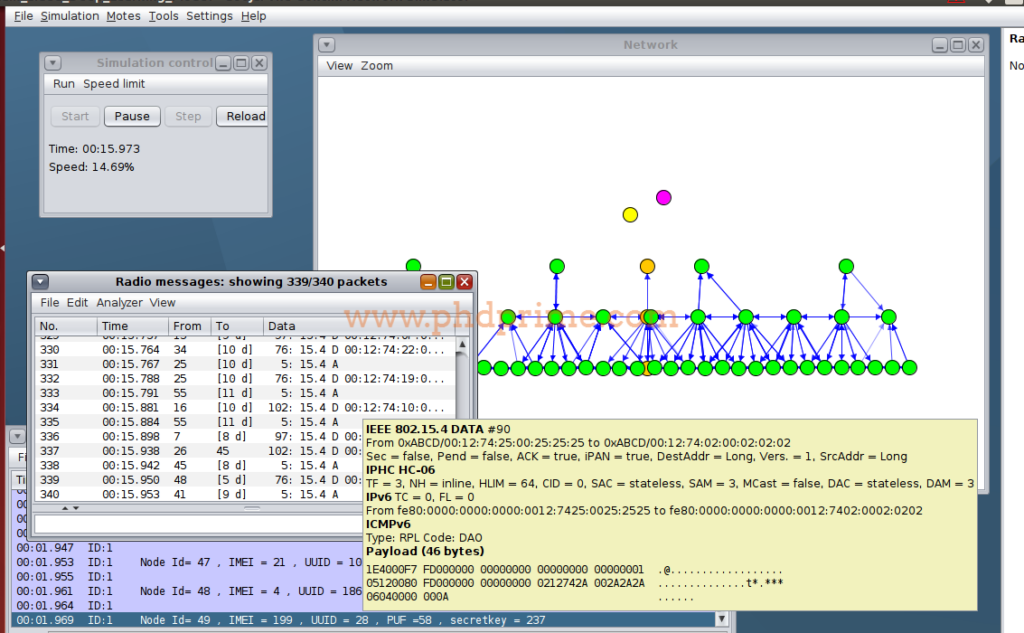Screen dimensions: 1024x633
Task: Open the Run menu in Simulation control
Action: tap(63, 83)
